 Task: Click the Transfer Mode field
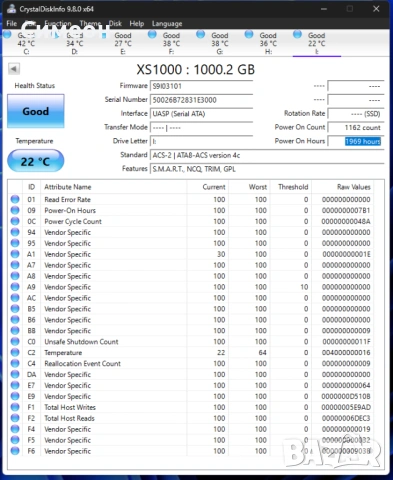click(x=201, y=128)
